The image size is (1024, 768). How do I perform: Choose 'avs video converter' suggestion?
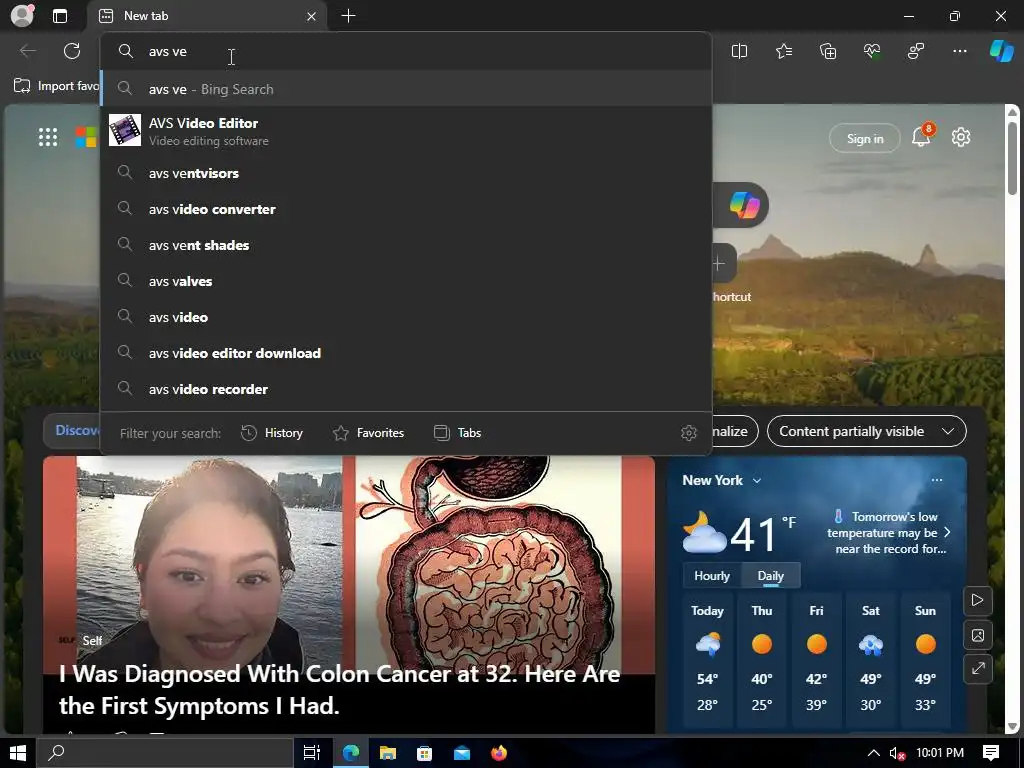(406, 209)
